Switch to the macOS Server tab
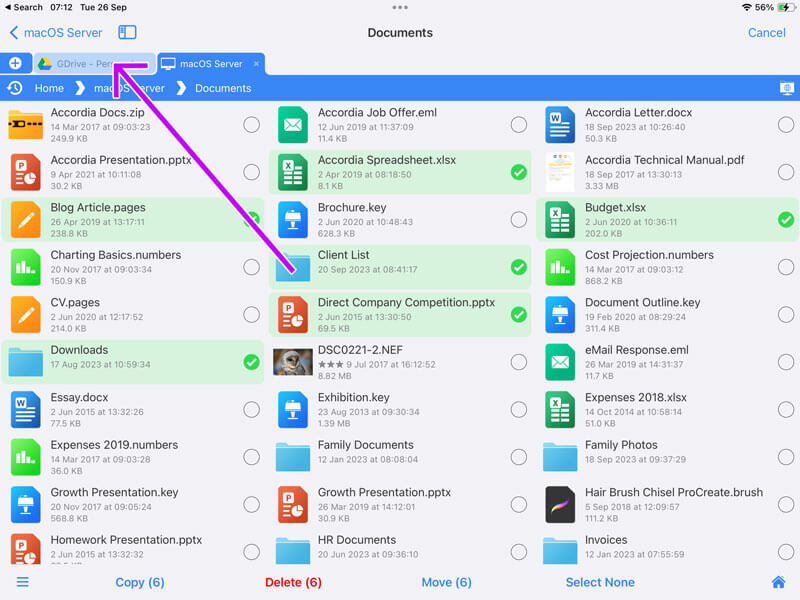The image size is (800, 600). (210, 64)
